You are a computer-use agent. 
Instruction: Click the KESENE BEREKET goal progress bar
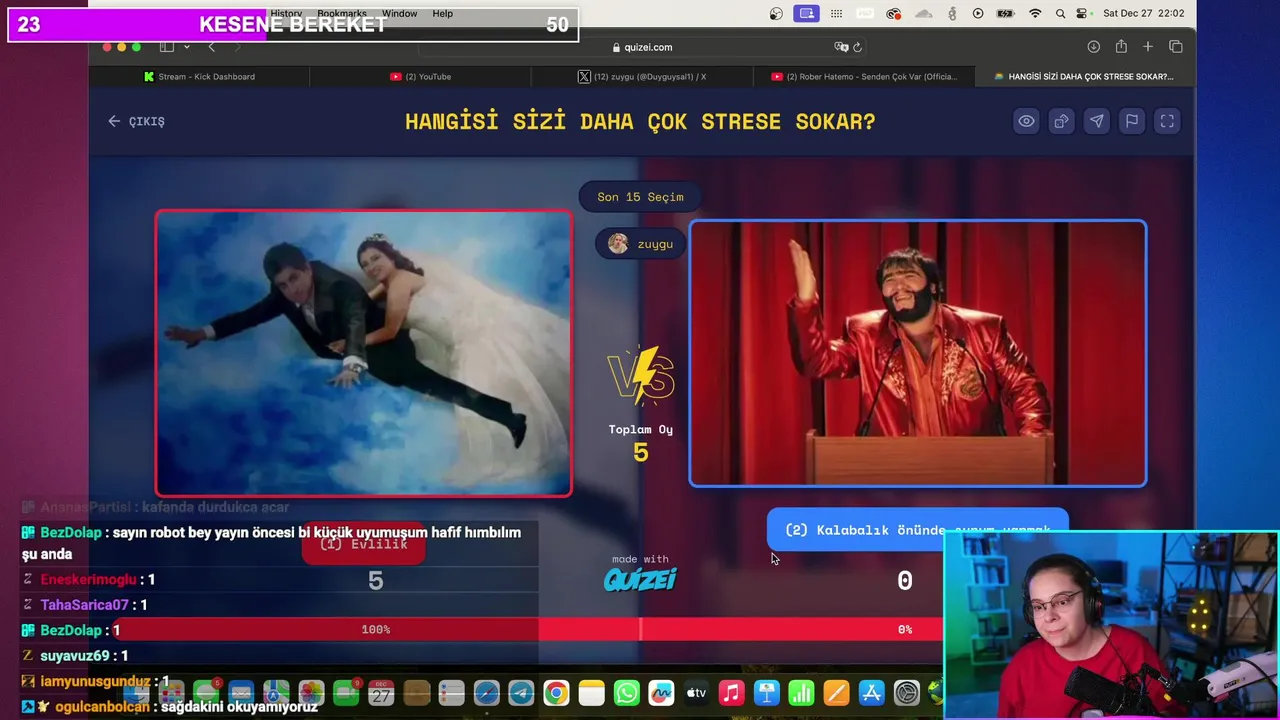[293, 25]
